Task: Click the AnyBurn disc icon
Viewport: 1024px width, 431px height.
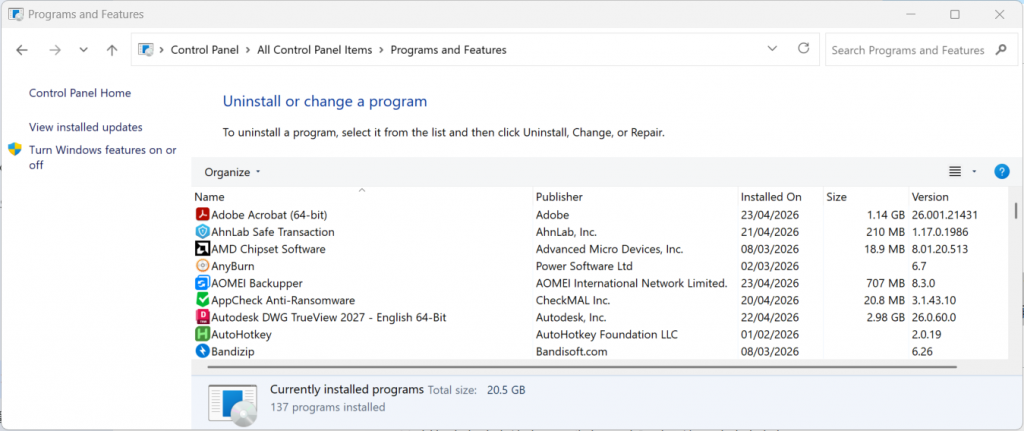Action: click(202, 266)
